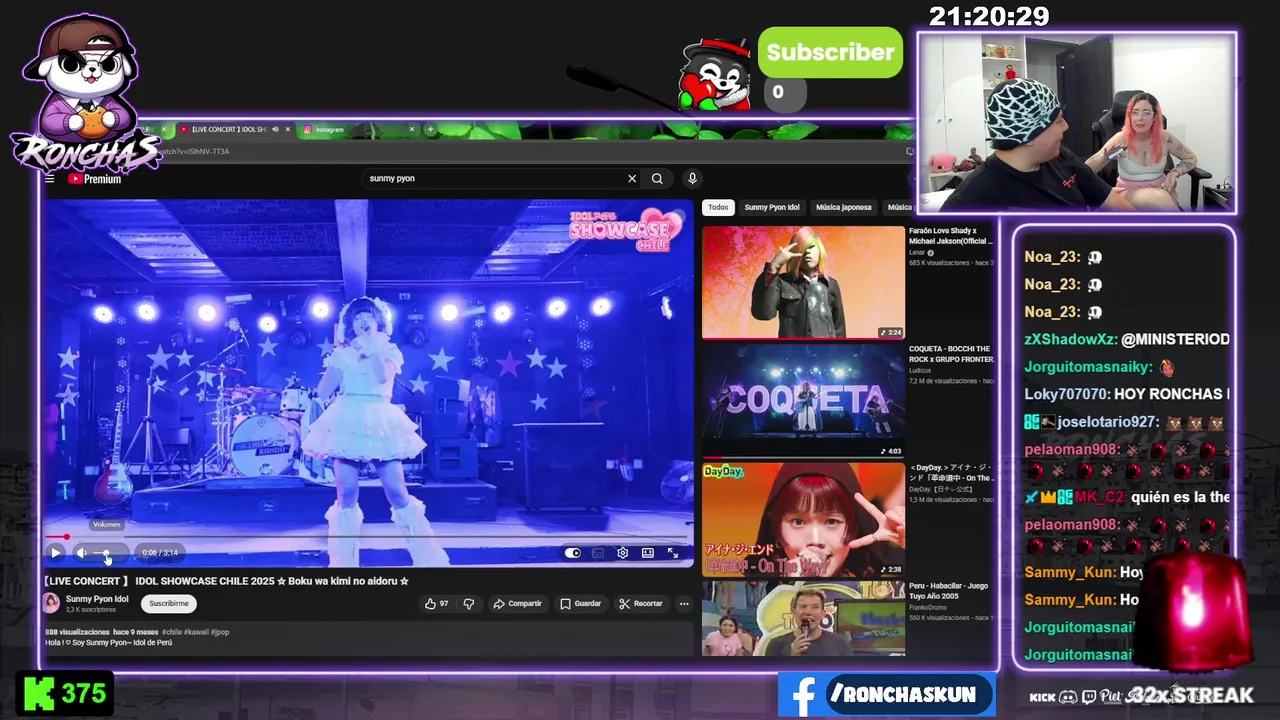Screen dimensions: 1280x720
Task: Open a new browser tab with plus
Action: [430, 129]
